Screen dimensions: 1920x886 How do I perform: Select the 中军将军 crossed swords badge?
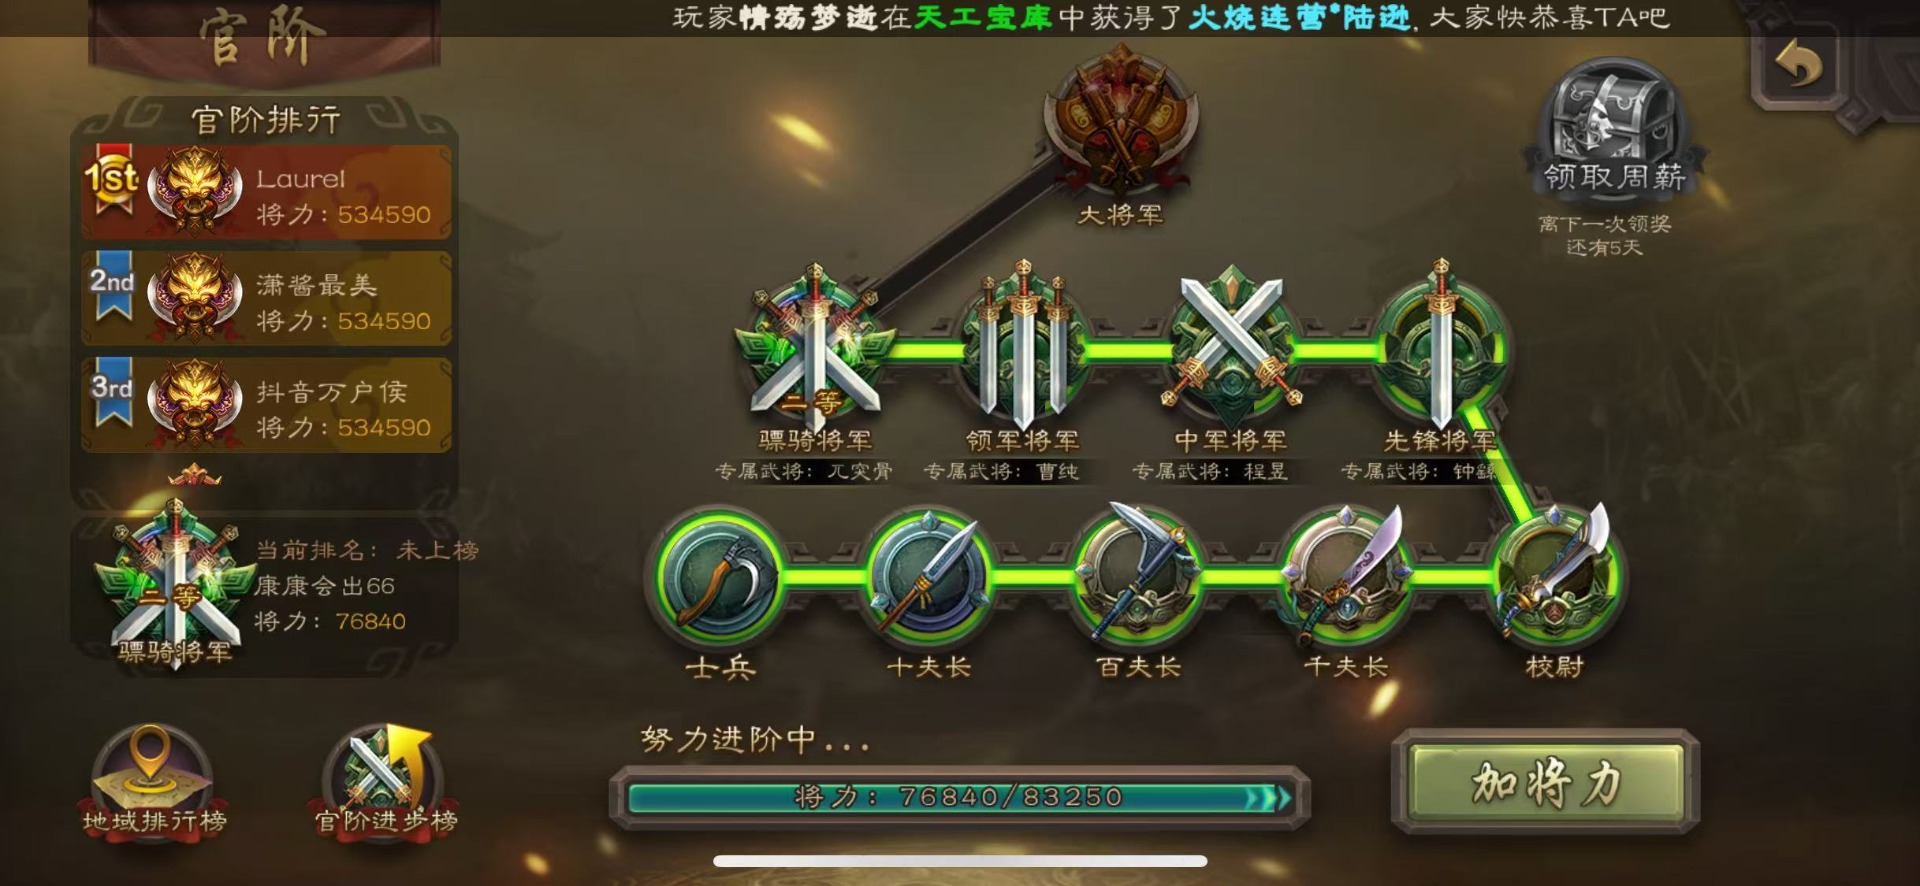pyautogui.click(x=1231, y=345)
